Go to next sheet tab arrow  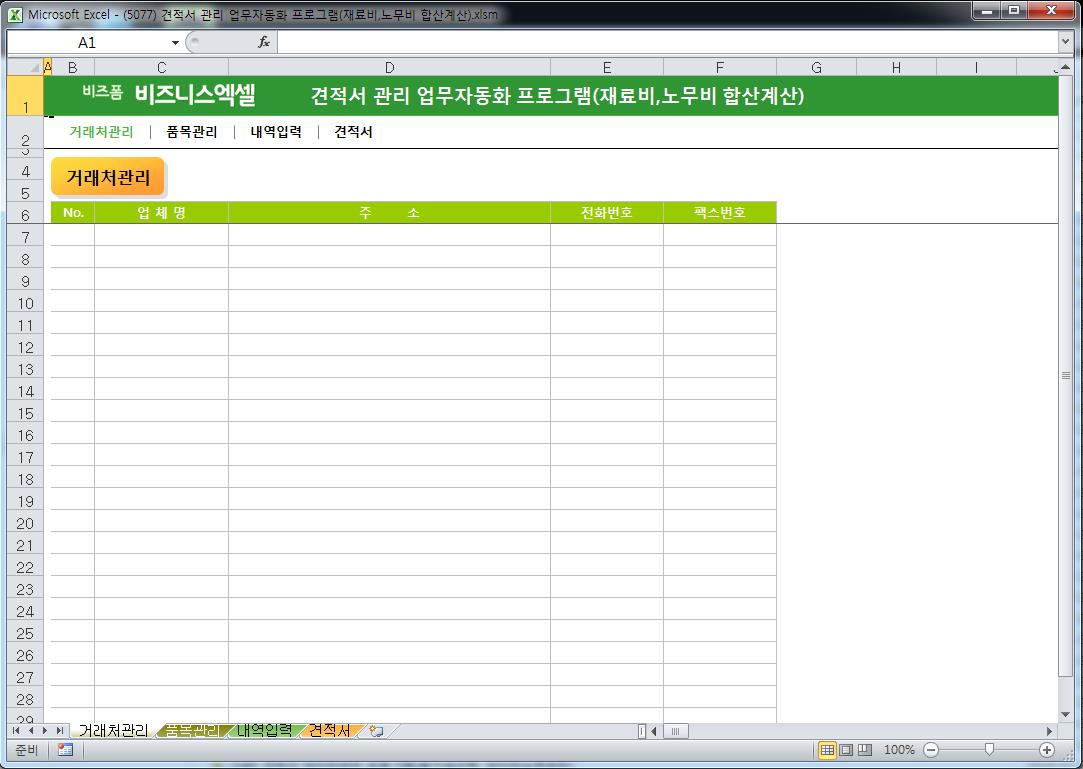coord(45,730)
